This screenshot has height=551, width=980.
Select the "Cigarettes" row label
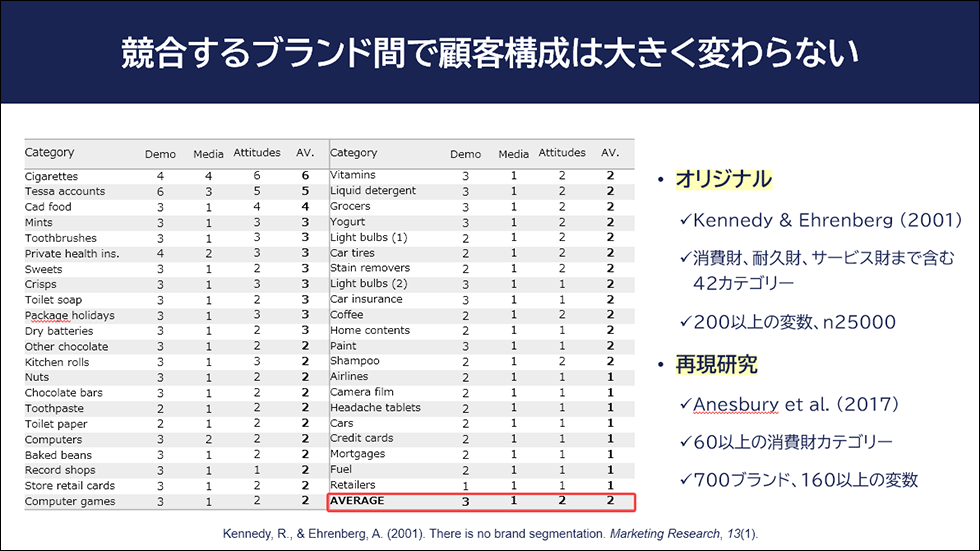(51, 176)
